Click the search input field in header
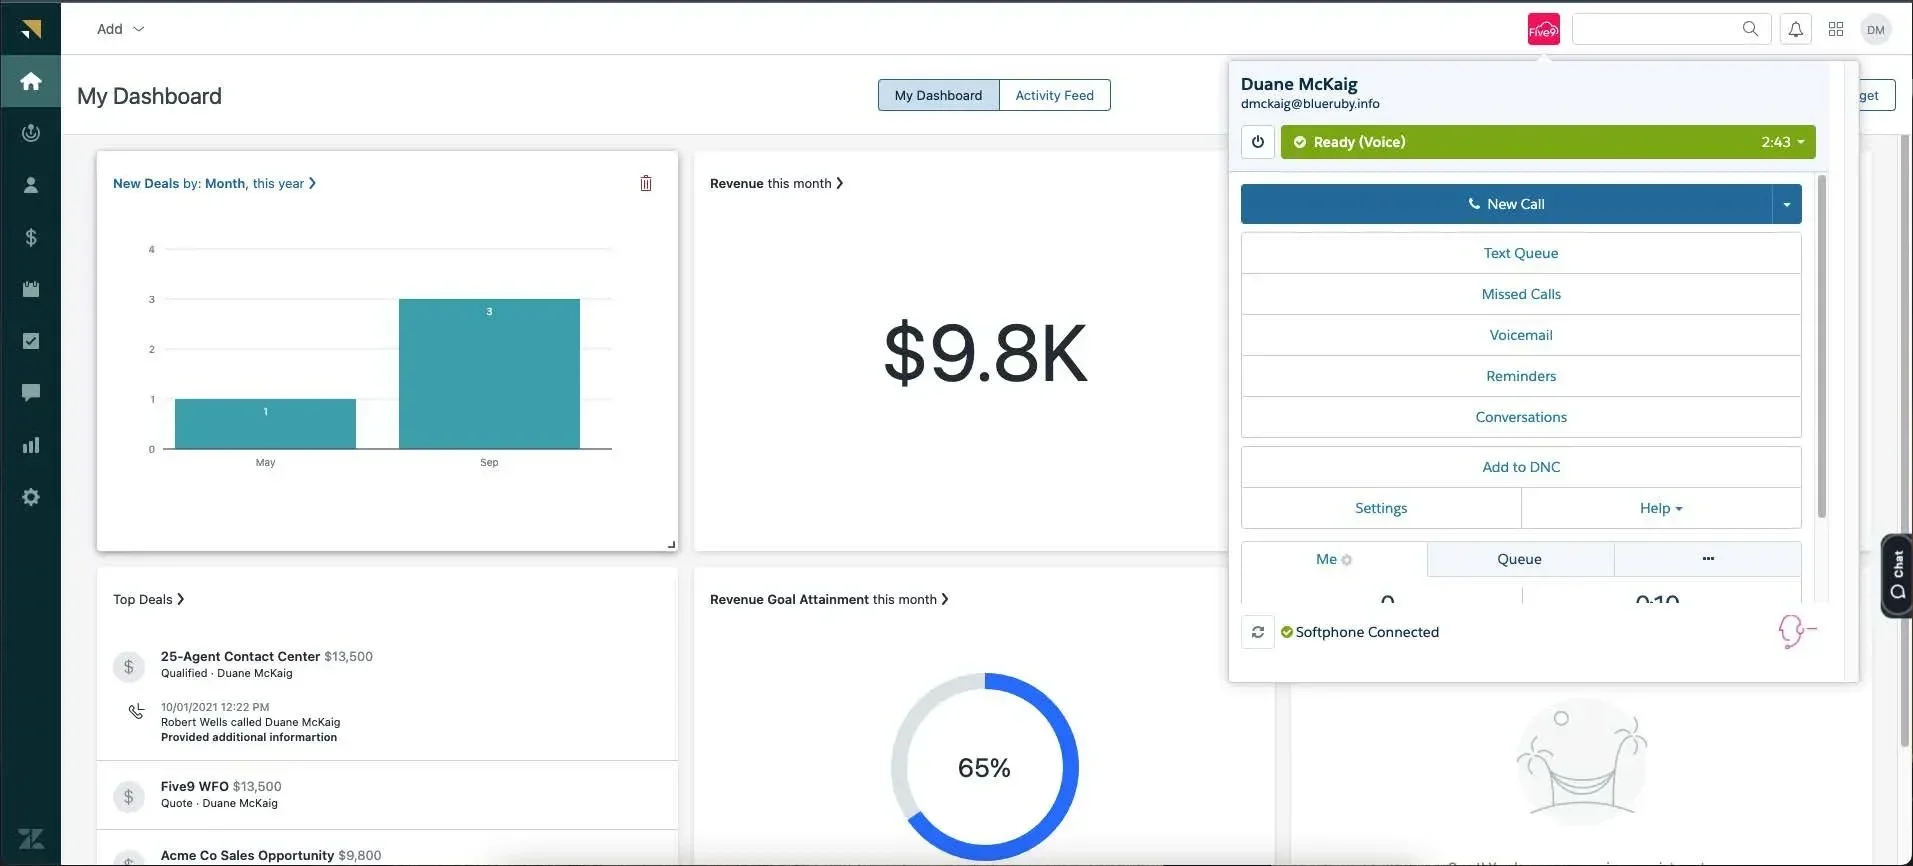Screen dimensions: 1913x866 tap(1656, 29)
